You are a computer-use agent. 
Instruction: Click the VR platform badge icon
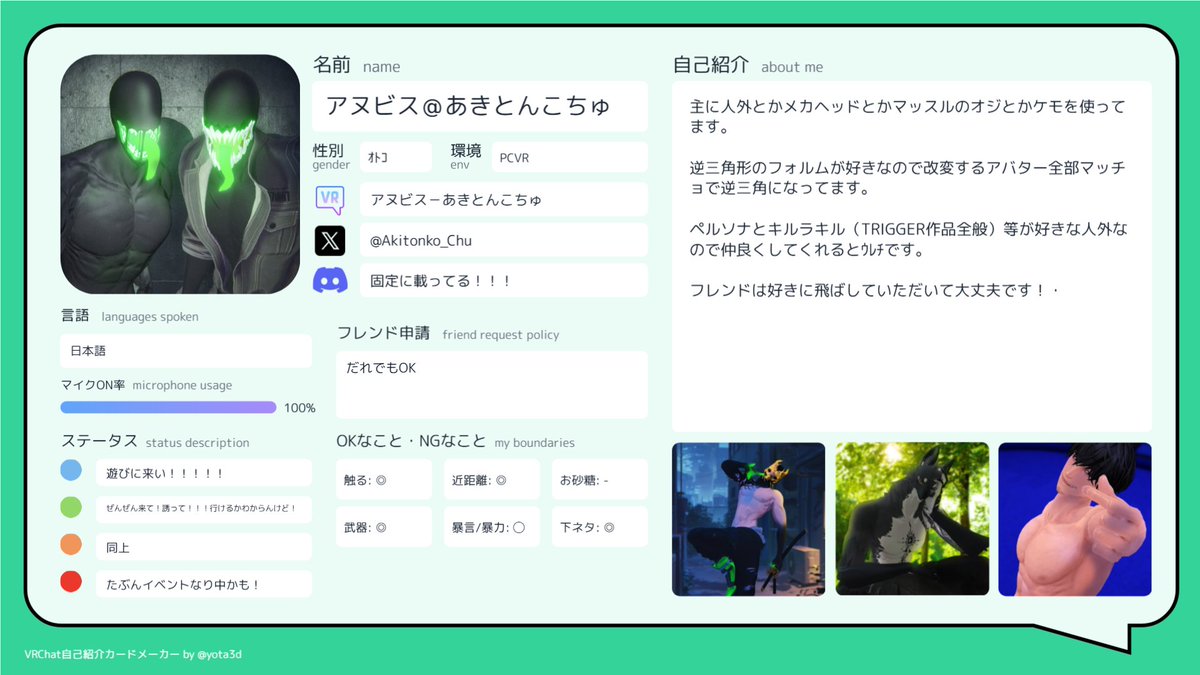(331, 199)
